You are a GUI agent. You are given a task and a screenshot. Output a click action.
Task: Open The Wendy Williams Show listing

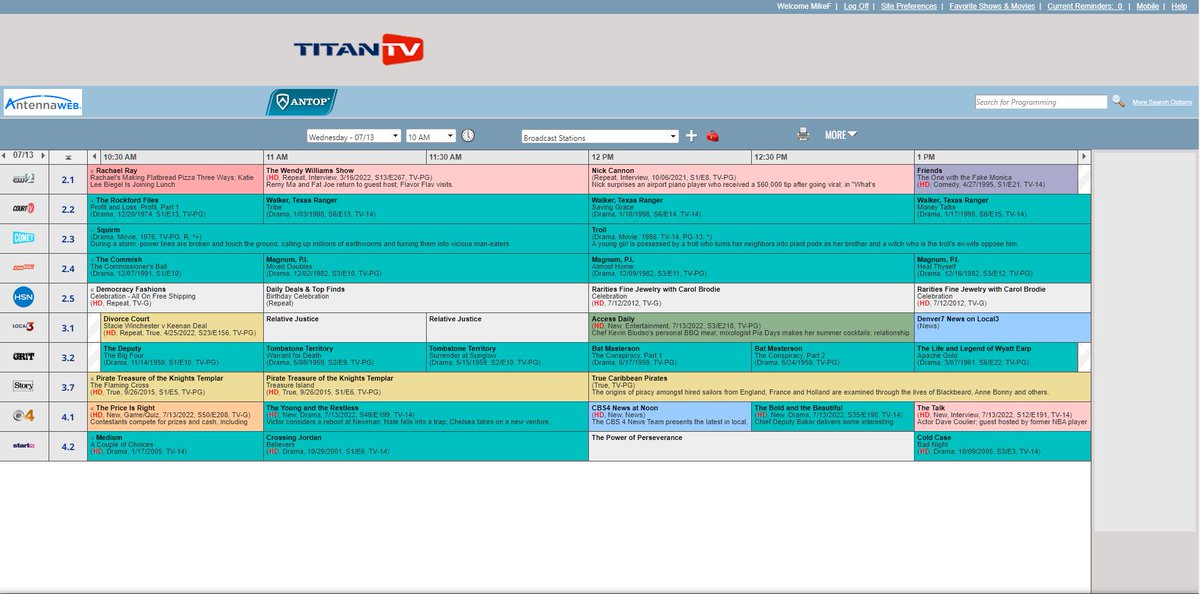pos(425,179)
